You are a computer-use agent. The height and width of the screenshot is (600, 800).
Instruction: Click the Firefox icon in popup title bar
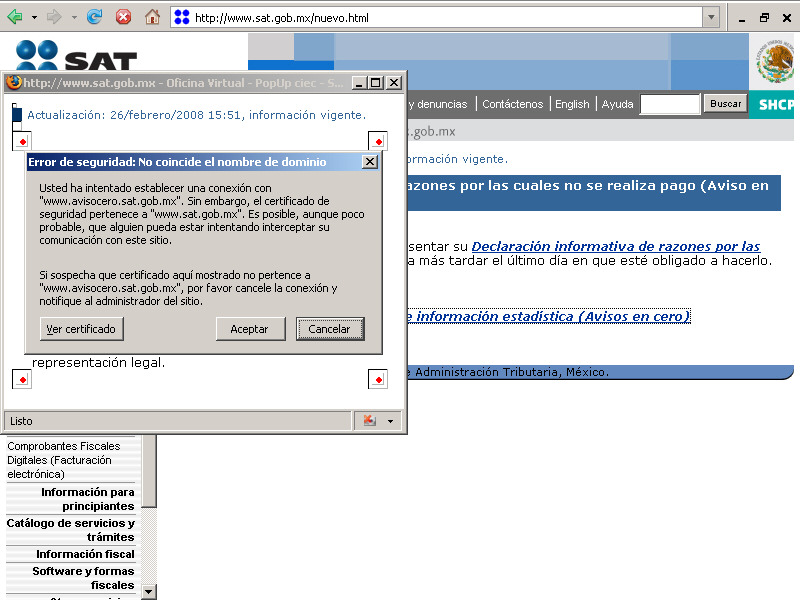coord(14,83)
